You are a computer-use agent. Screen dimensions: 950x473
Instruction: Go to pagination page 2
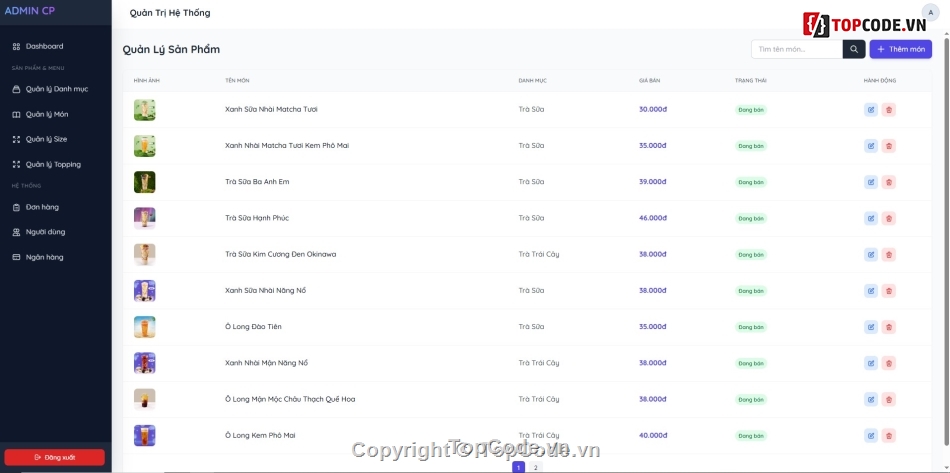coord(536,467)
